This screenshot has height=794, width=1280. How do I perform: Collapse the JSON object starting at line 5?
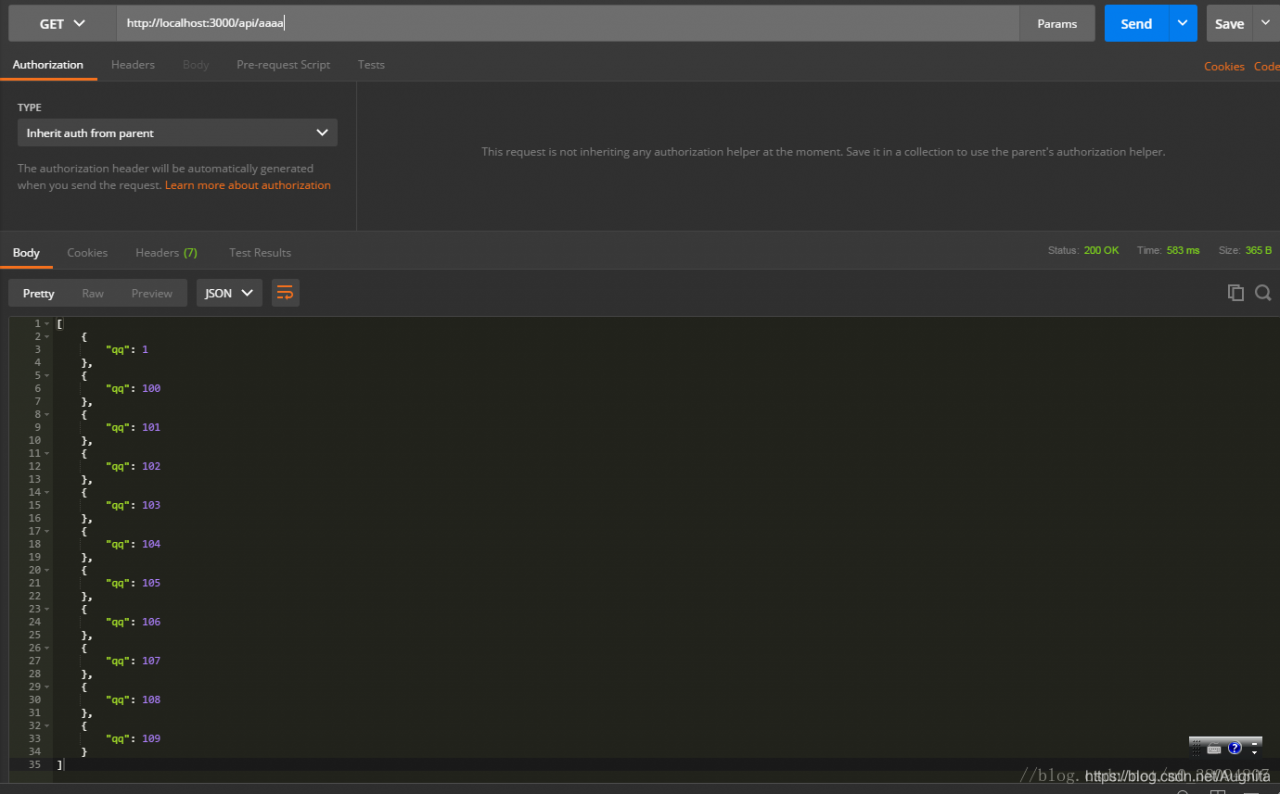pos(47,376)
